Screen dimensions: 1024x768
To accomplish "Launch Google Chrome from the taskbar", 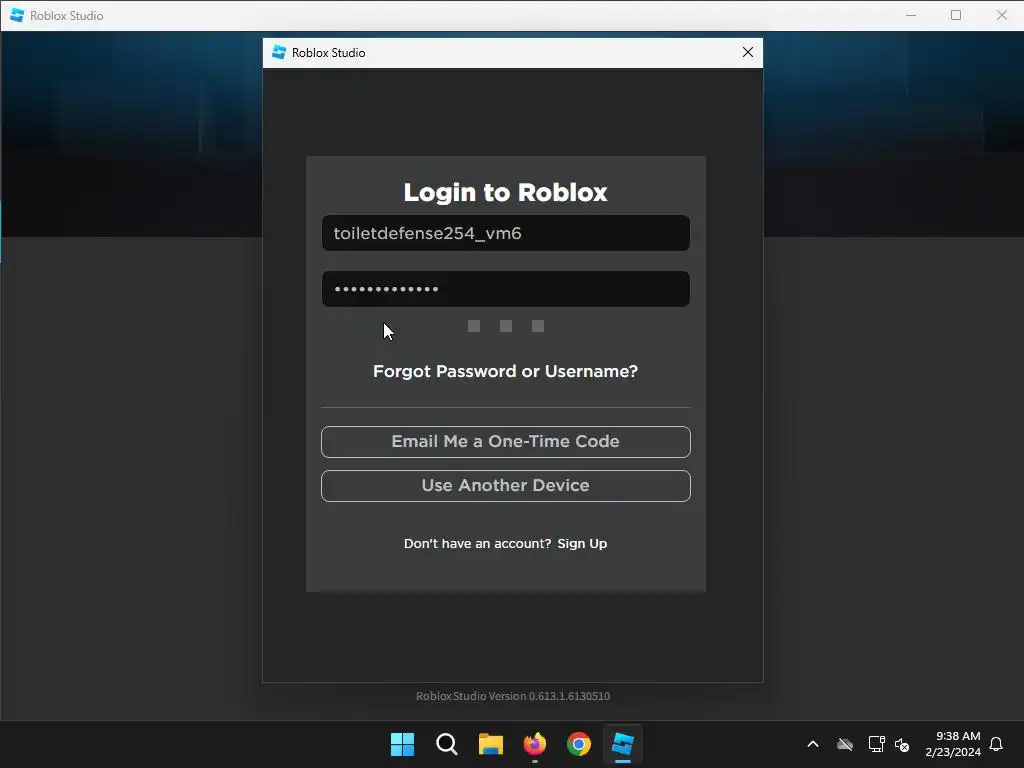I will point(579,744).
